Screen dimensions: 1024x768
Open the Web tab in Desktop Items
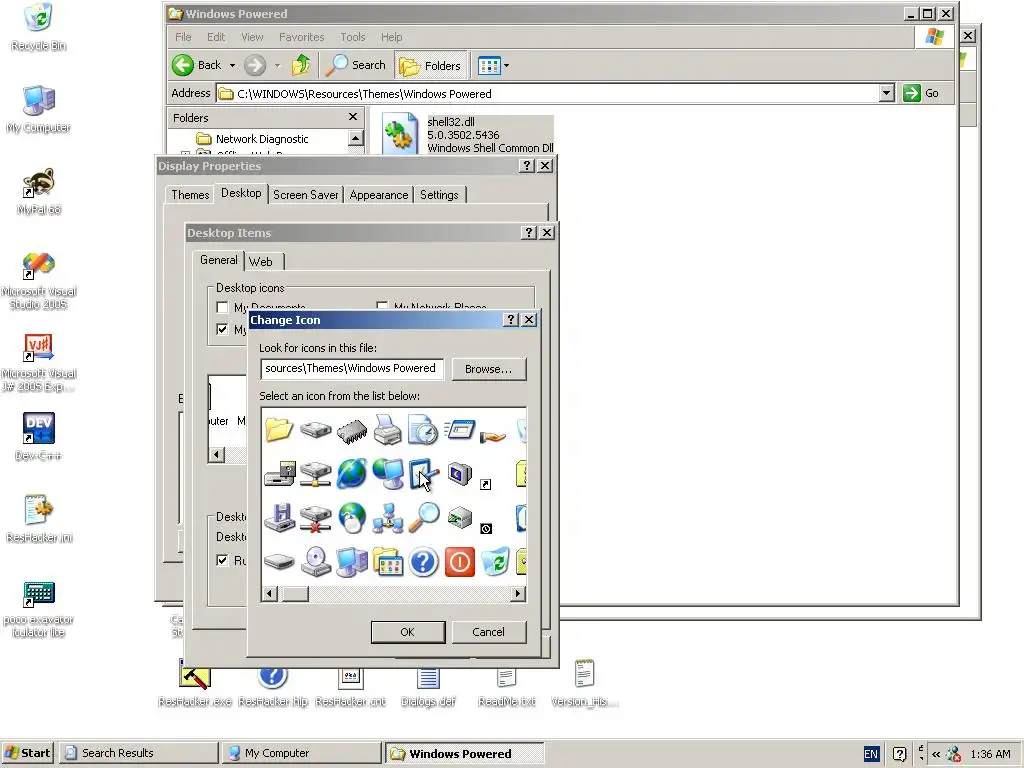pos(261,262)
